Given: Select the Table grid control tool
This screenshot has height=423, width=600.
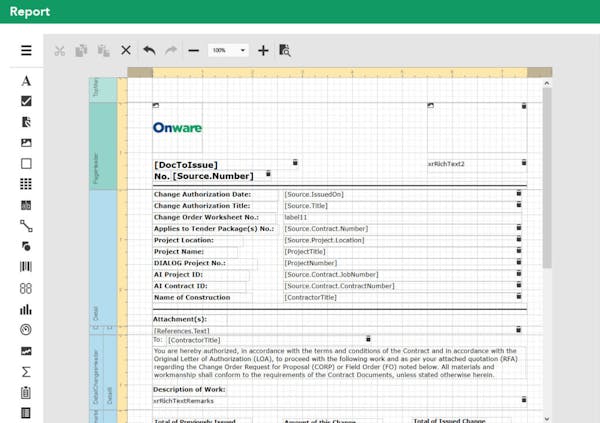Looking at the screenshot, I should [x=26, y=184].
